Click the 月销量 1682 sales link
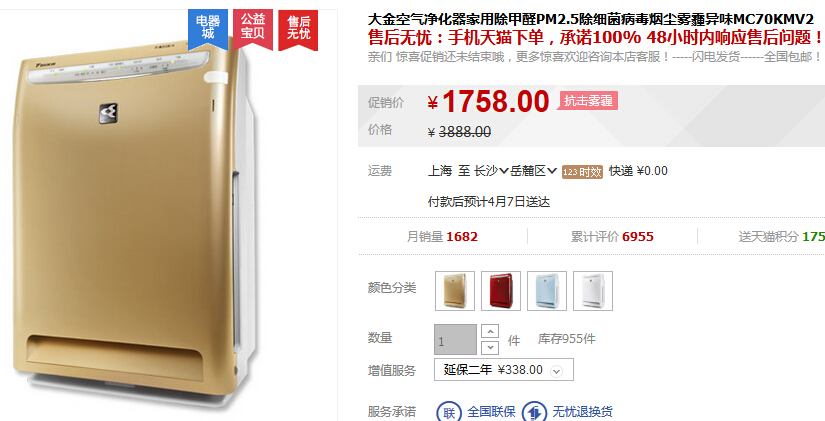This screenshot has height=421, width=825. [x=442, y=237]
